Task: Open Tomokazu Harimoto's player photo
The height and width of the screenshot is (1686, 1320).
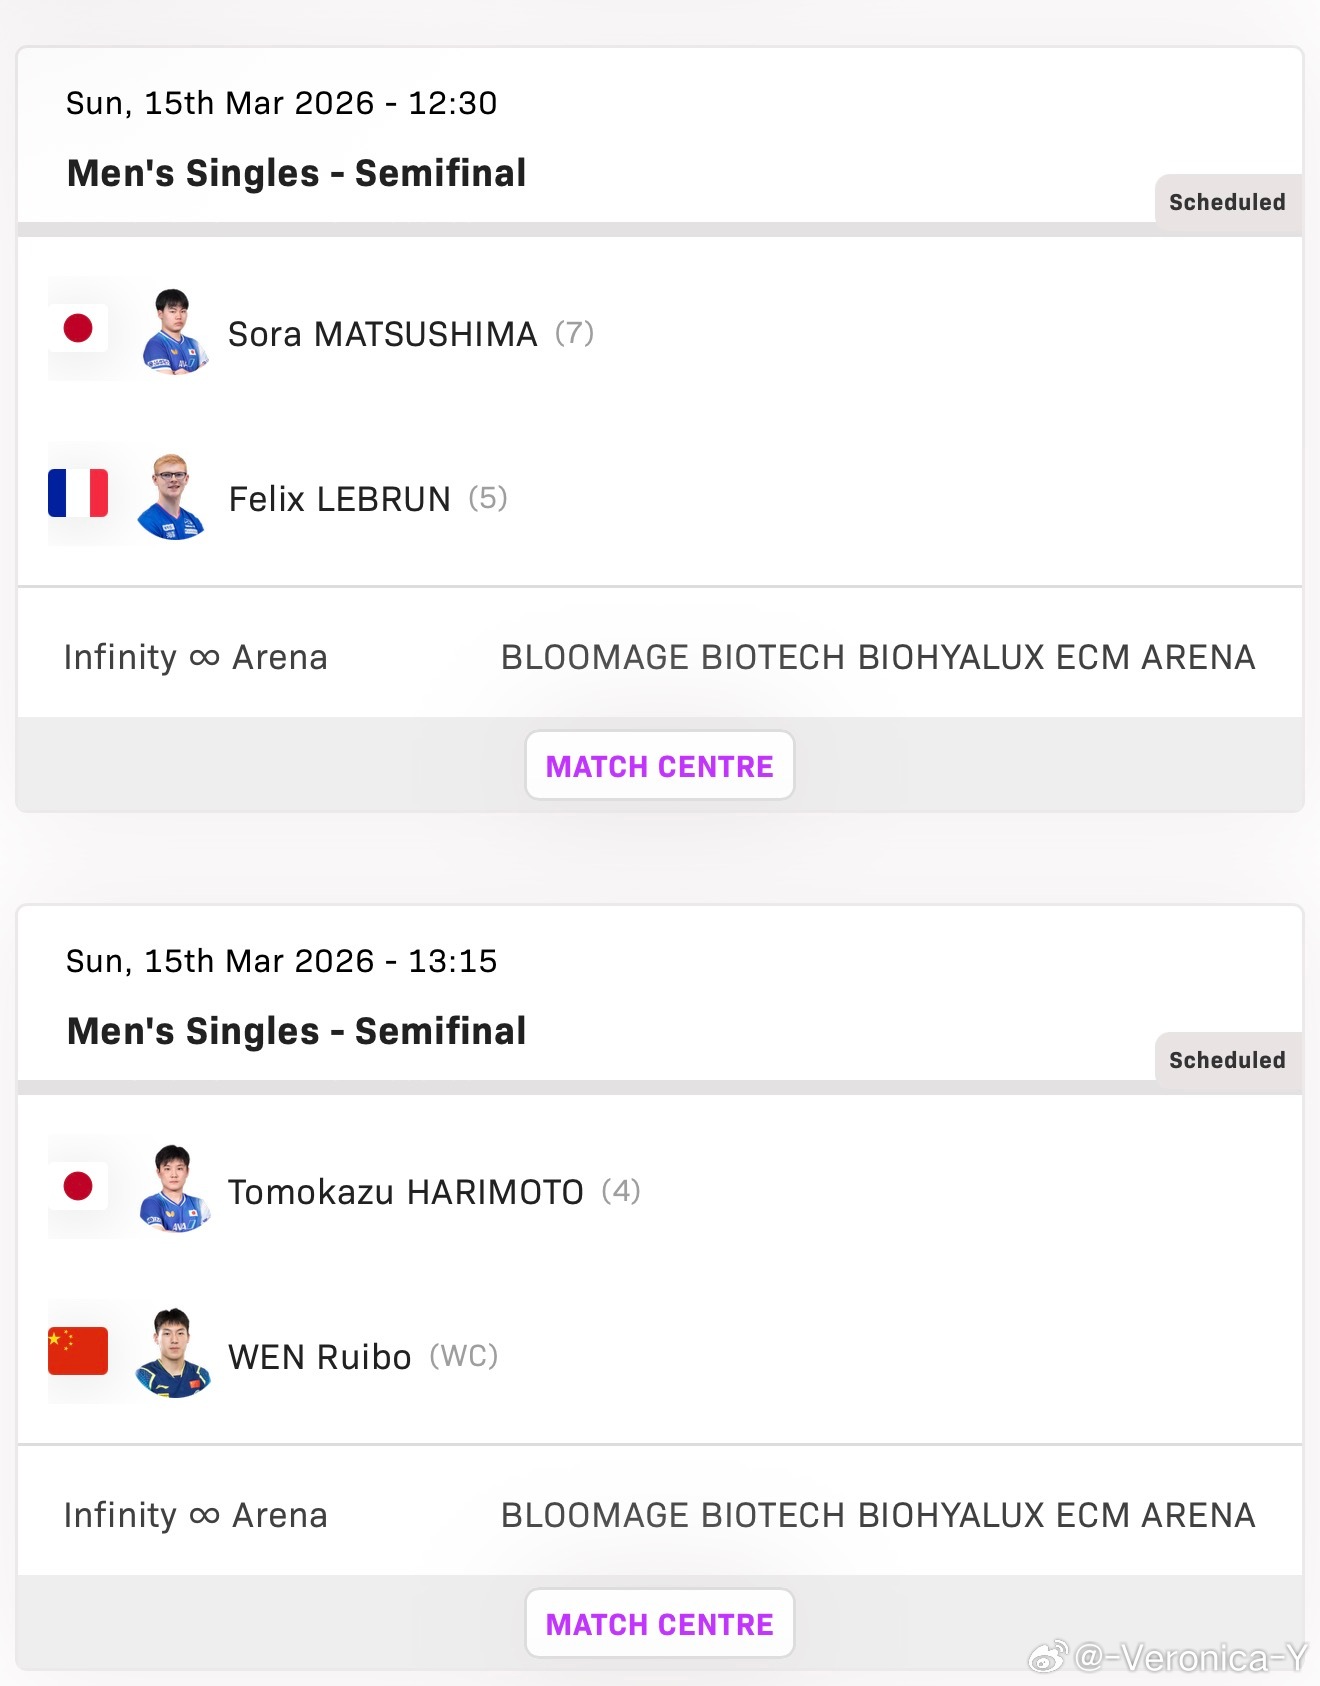Action: tap(173, 1189)
